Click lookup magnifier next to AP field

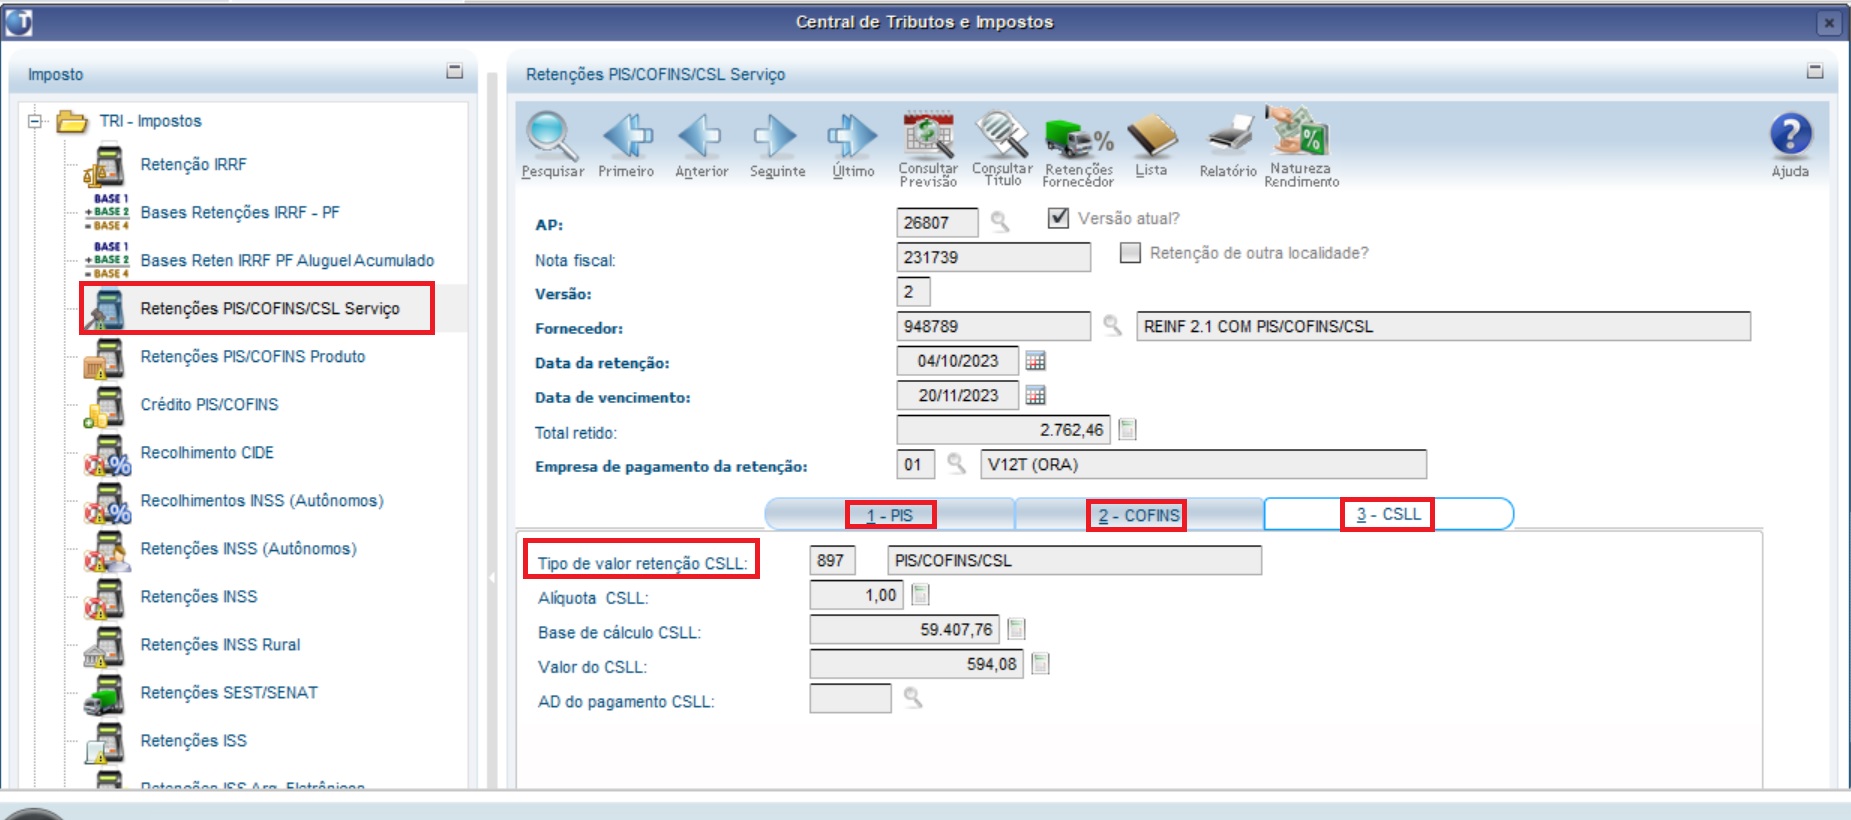999,222
